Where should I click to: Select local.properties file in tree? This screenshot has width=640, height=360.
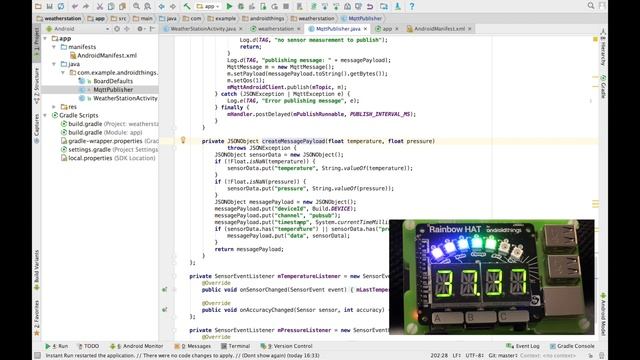(x=108, y=158)
